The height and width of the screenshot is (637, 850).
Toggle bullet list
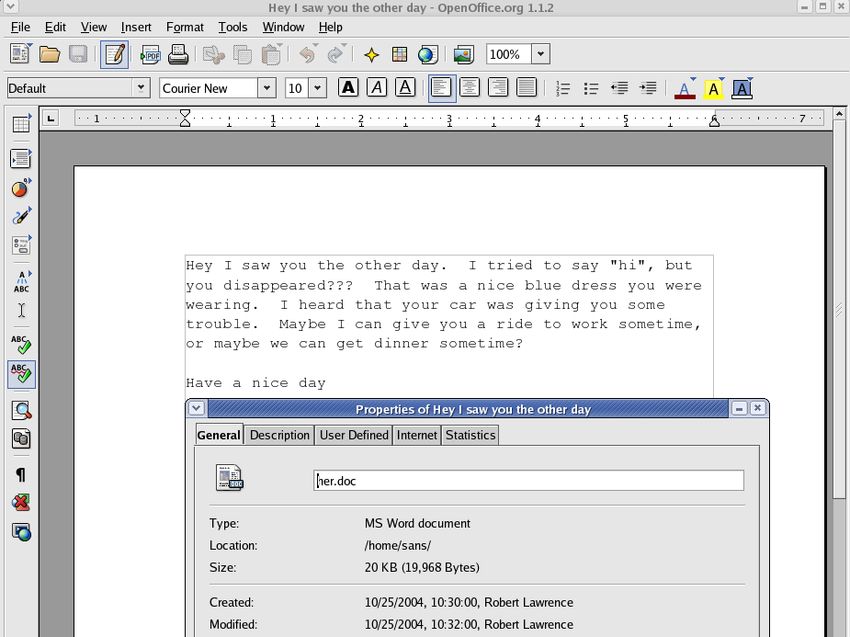coord(591,88)
